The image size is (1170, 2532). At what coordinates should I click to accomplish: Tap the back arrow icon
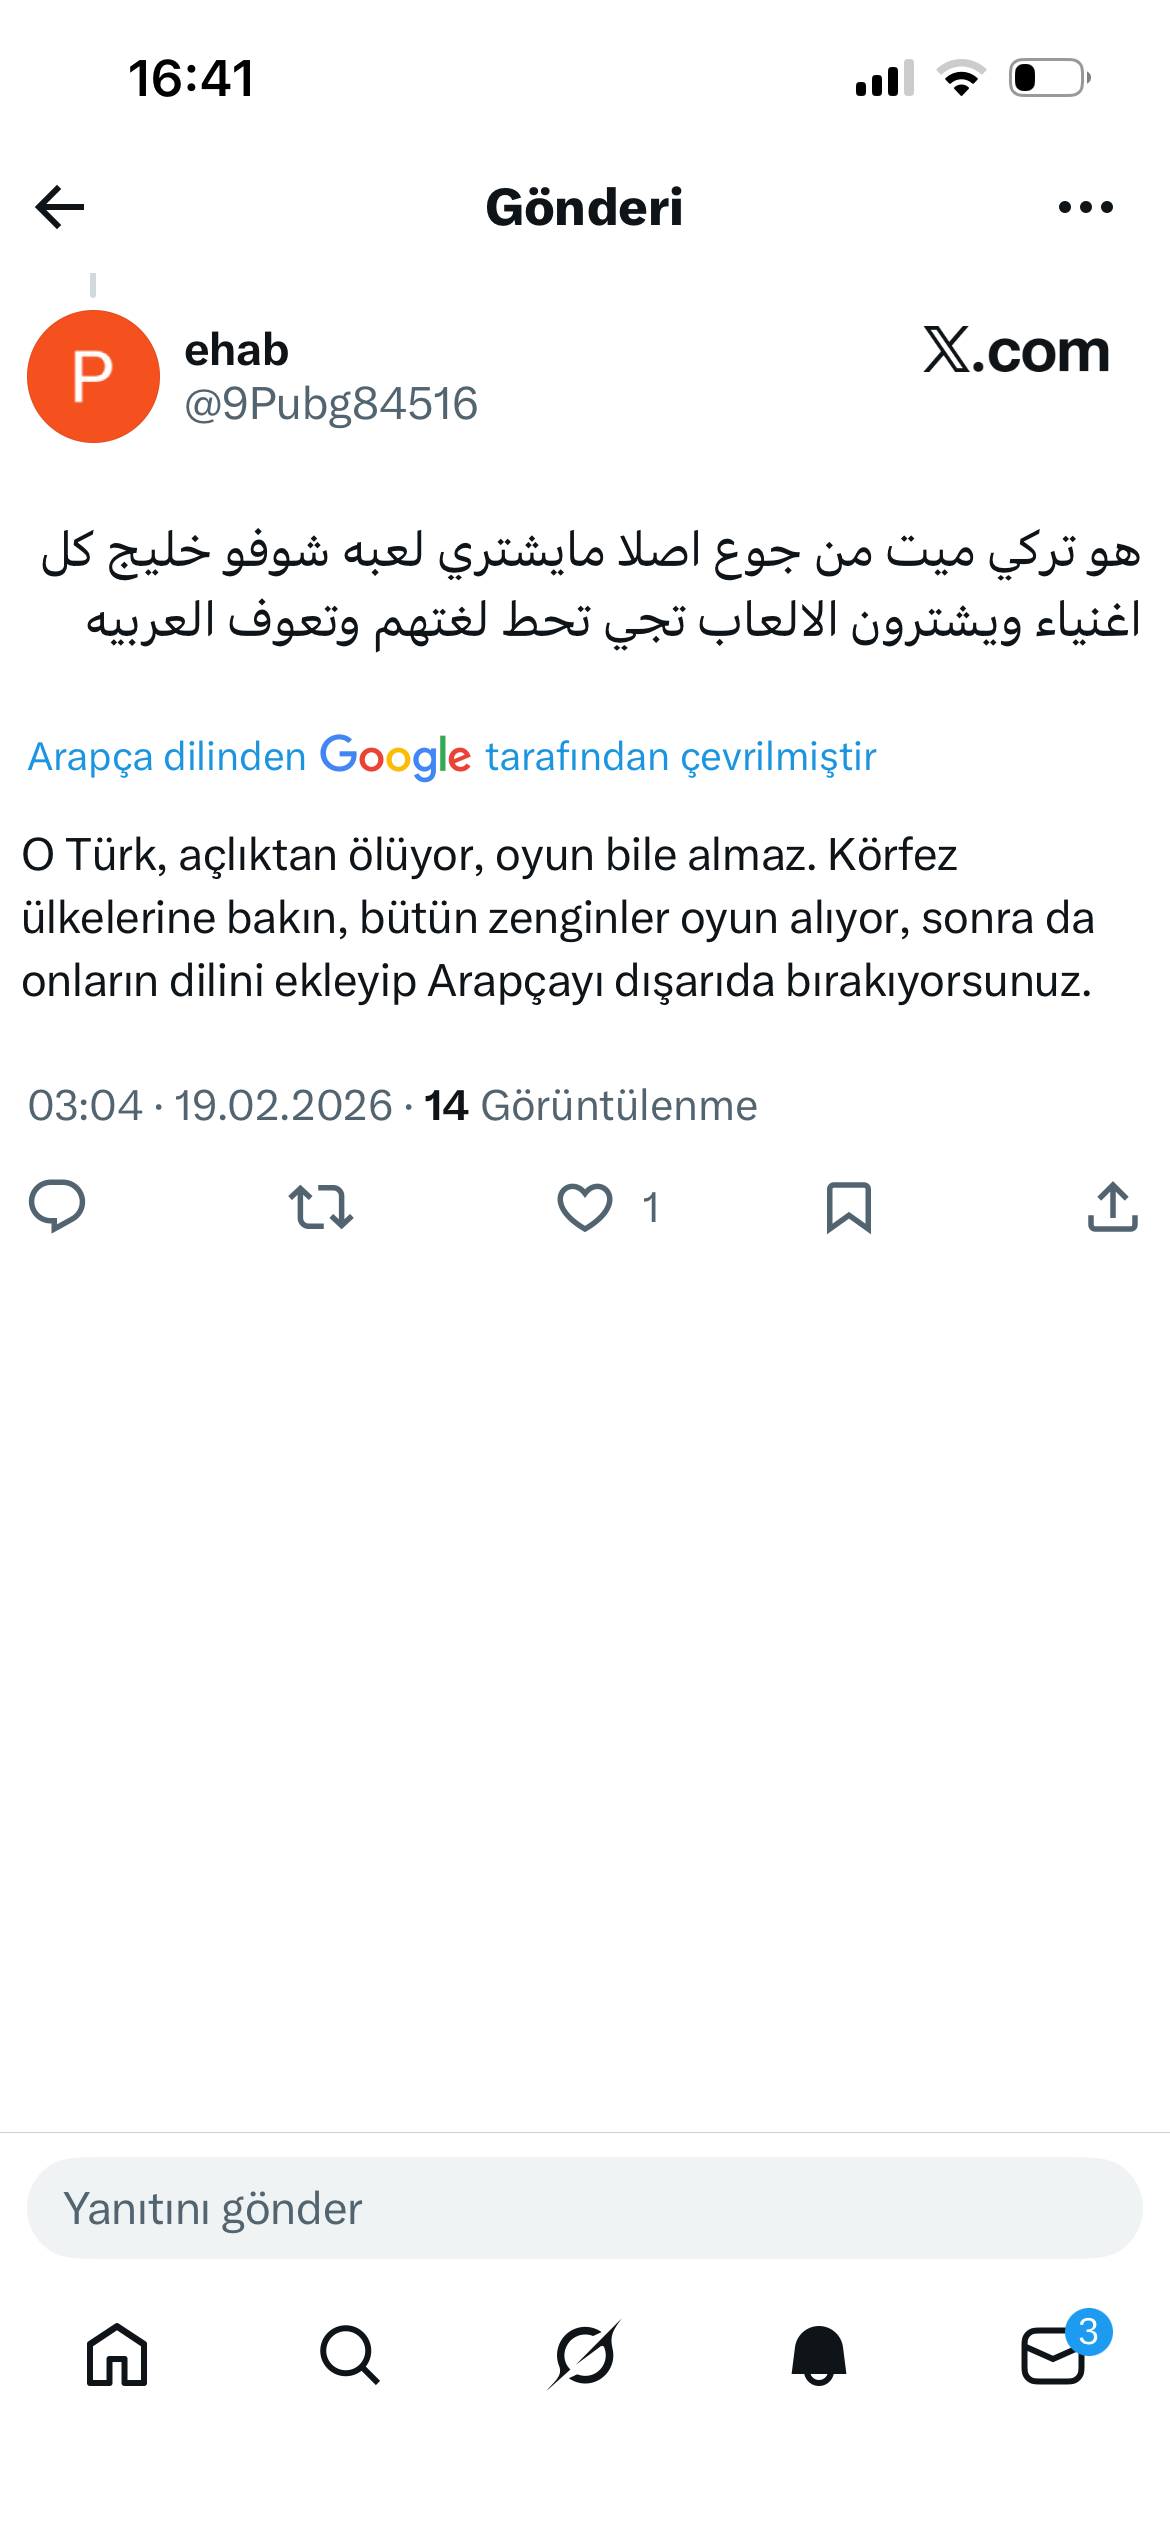coord(60,207)
